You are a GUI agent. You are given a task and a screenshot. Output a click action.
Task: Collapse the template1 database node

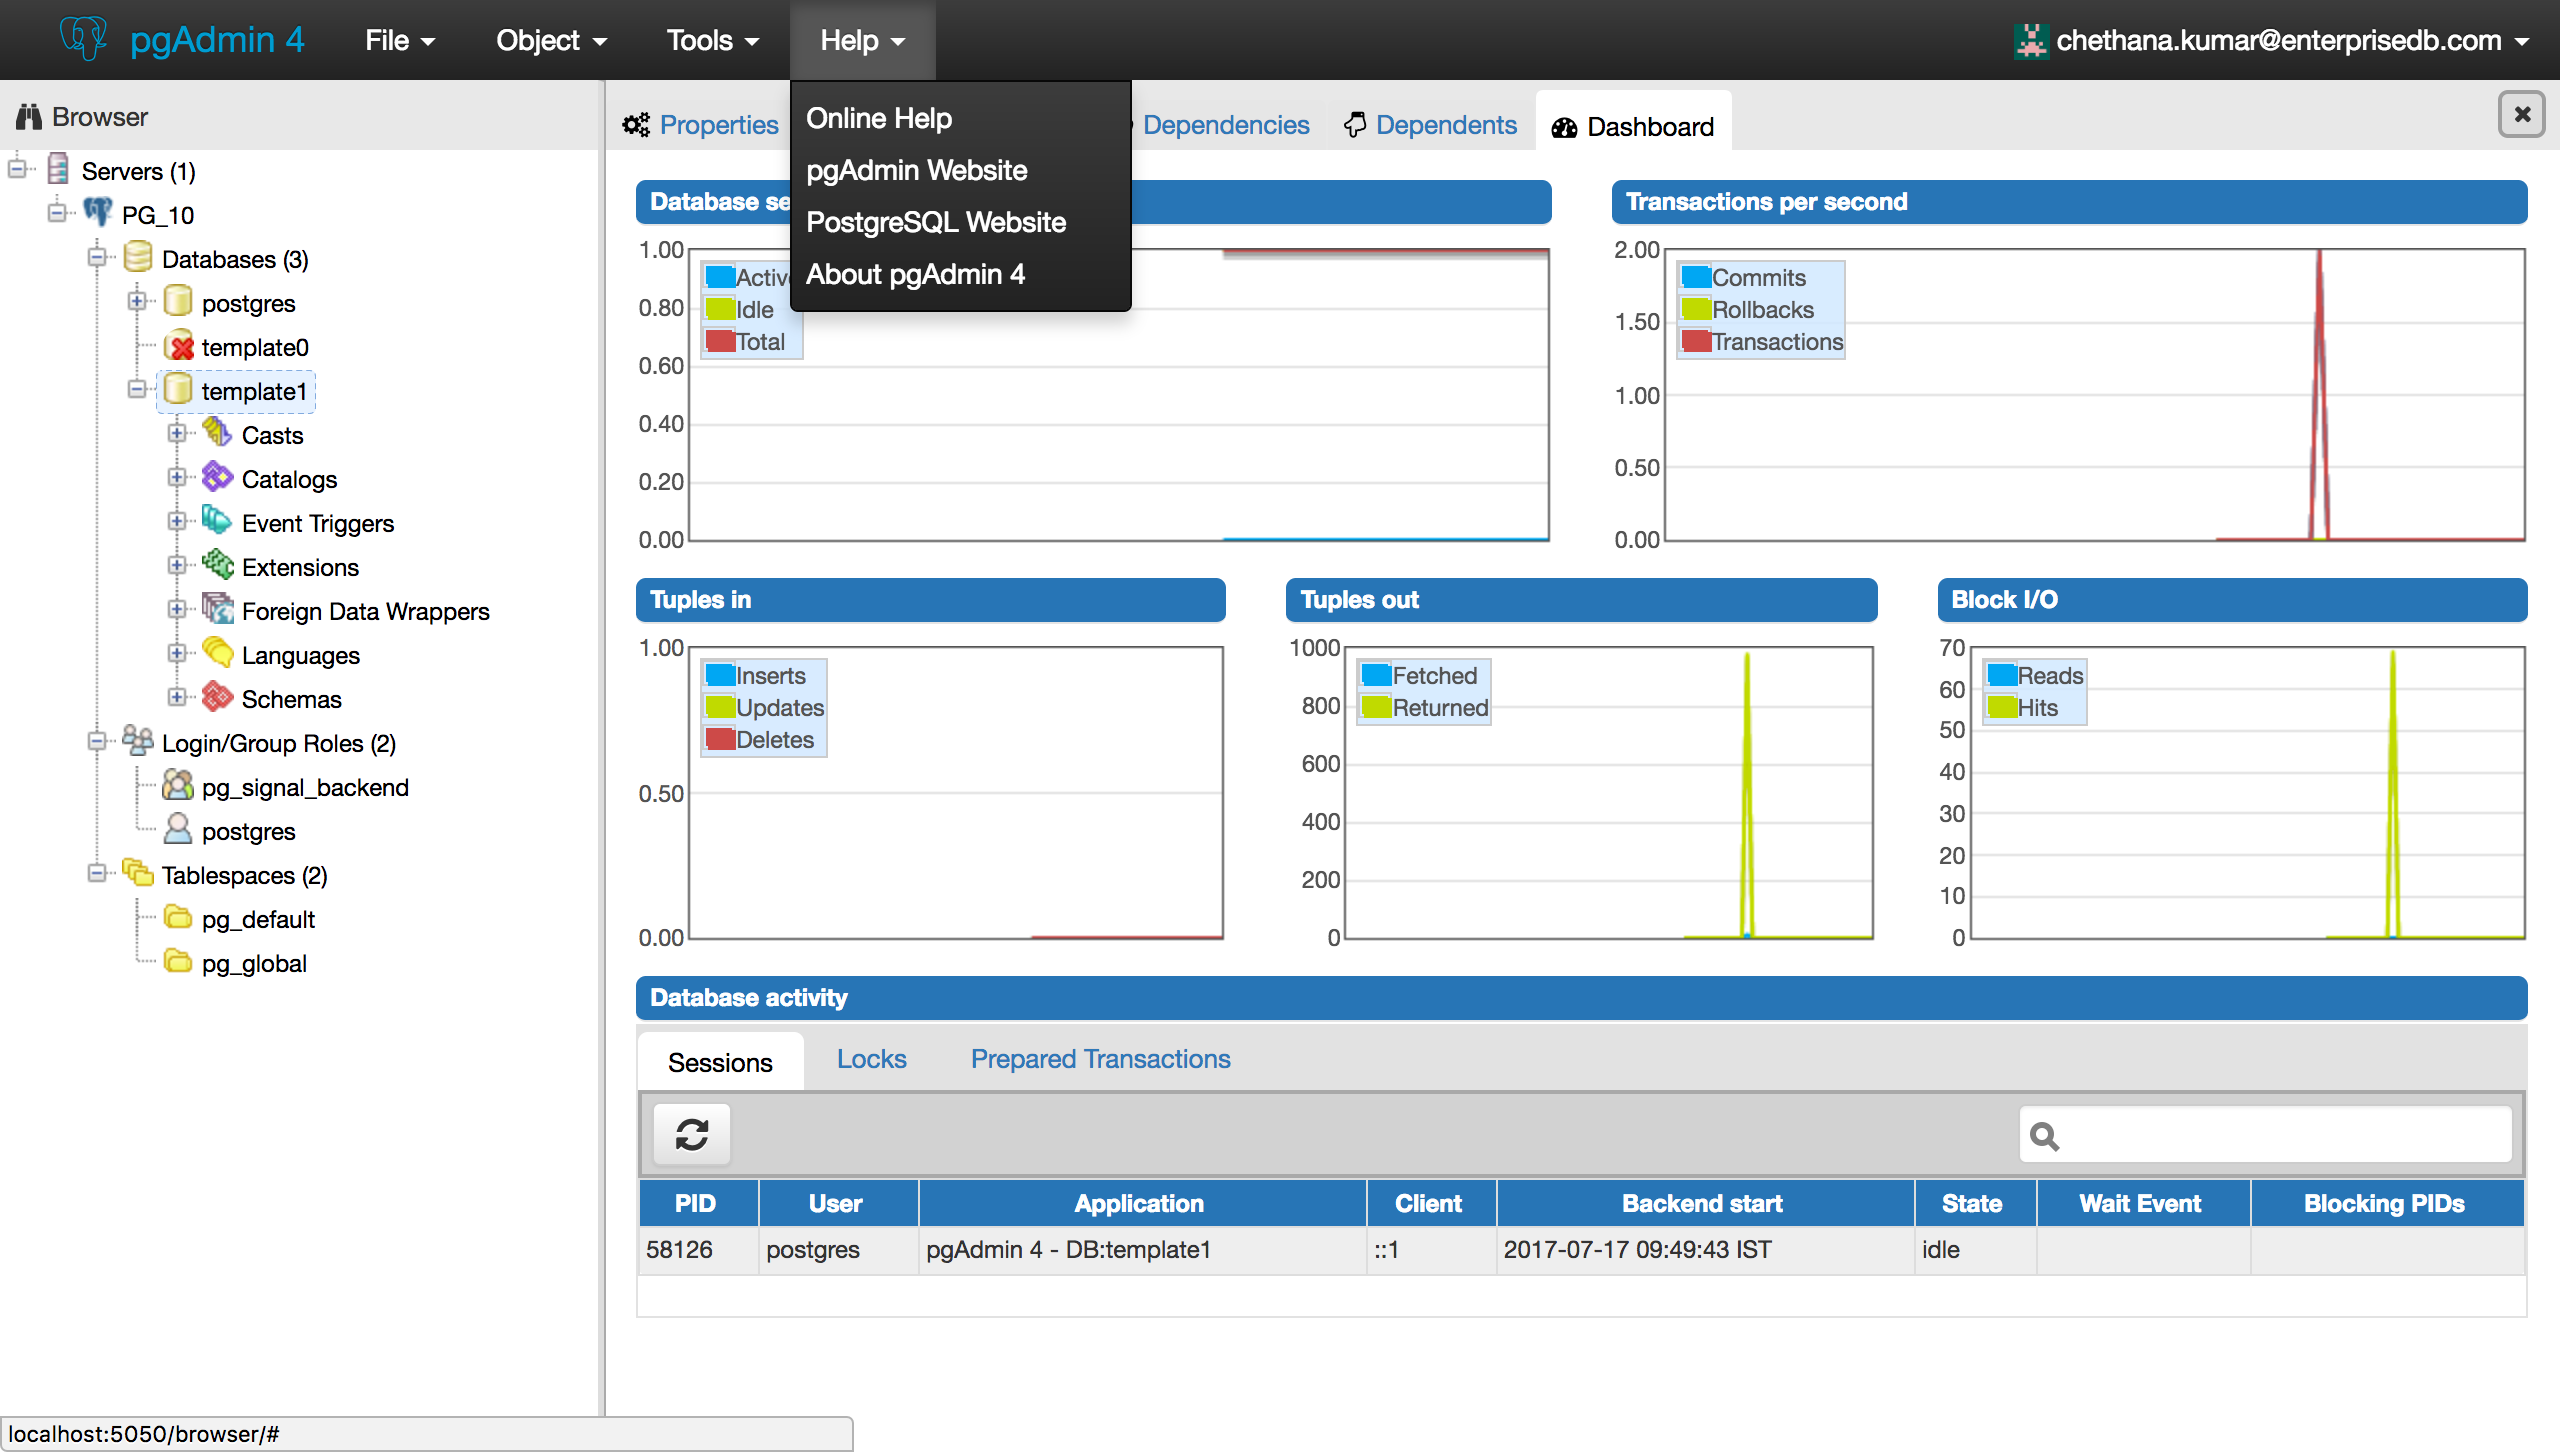[137, 389]
